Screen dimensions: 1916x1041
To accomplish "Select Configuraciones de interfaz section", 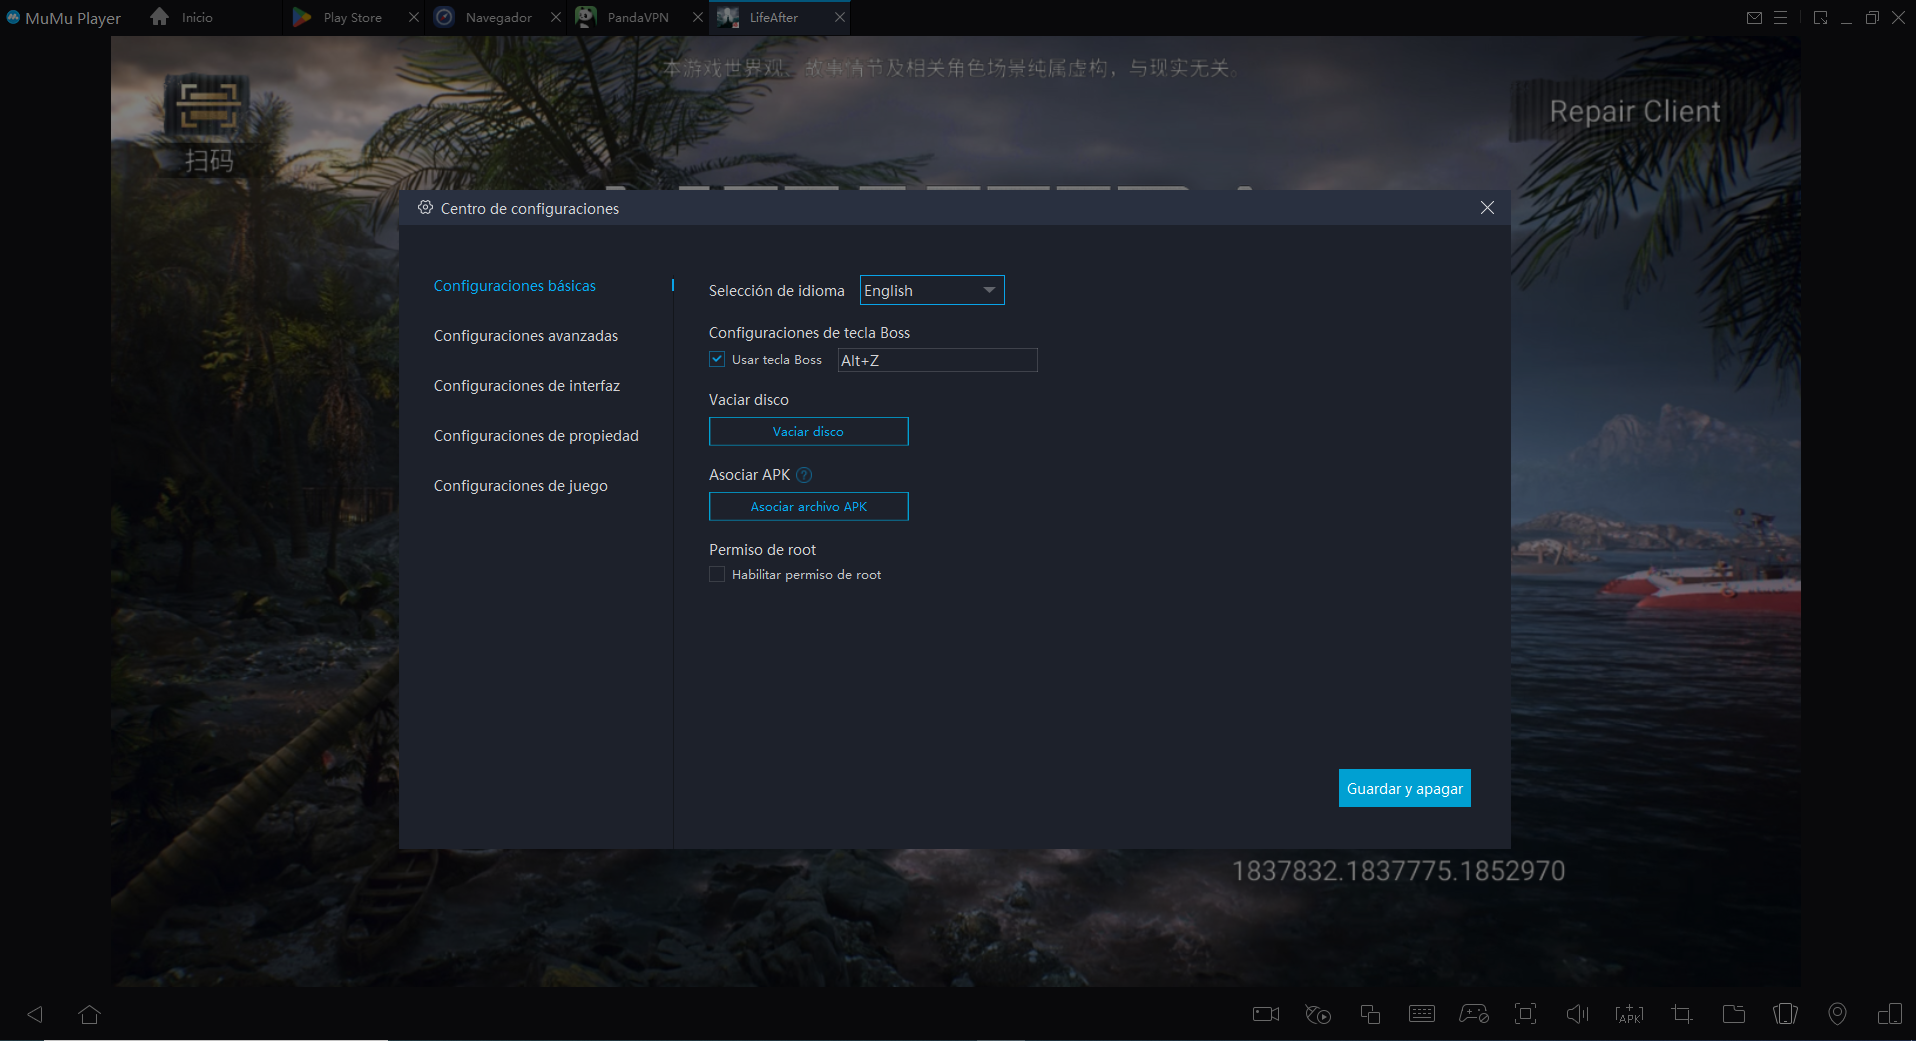I will [526, 386].
